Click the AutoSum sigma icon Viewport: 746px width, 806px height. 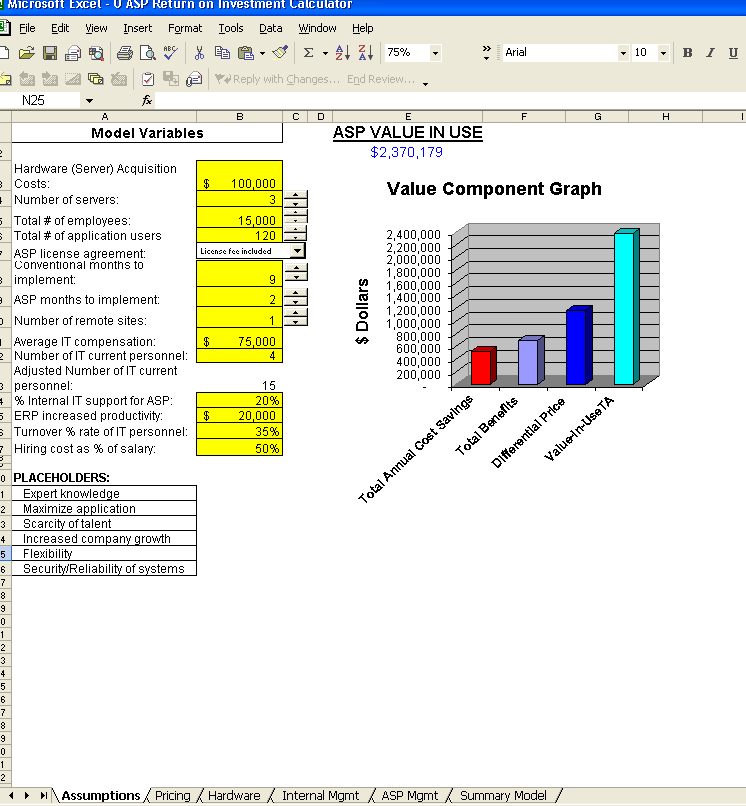308,52
